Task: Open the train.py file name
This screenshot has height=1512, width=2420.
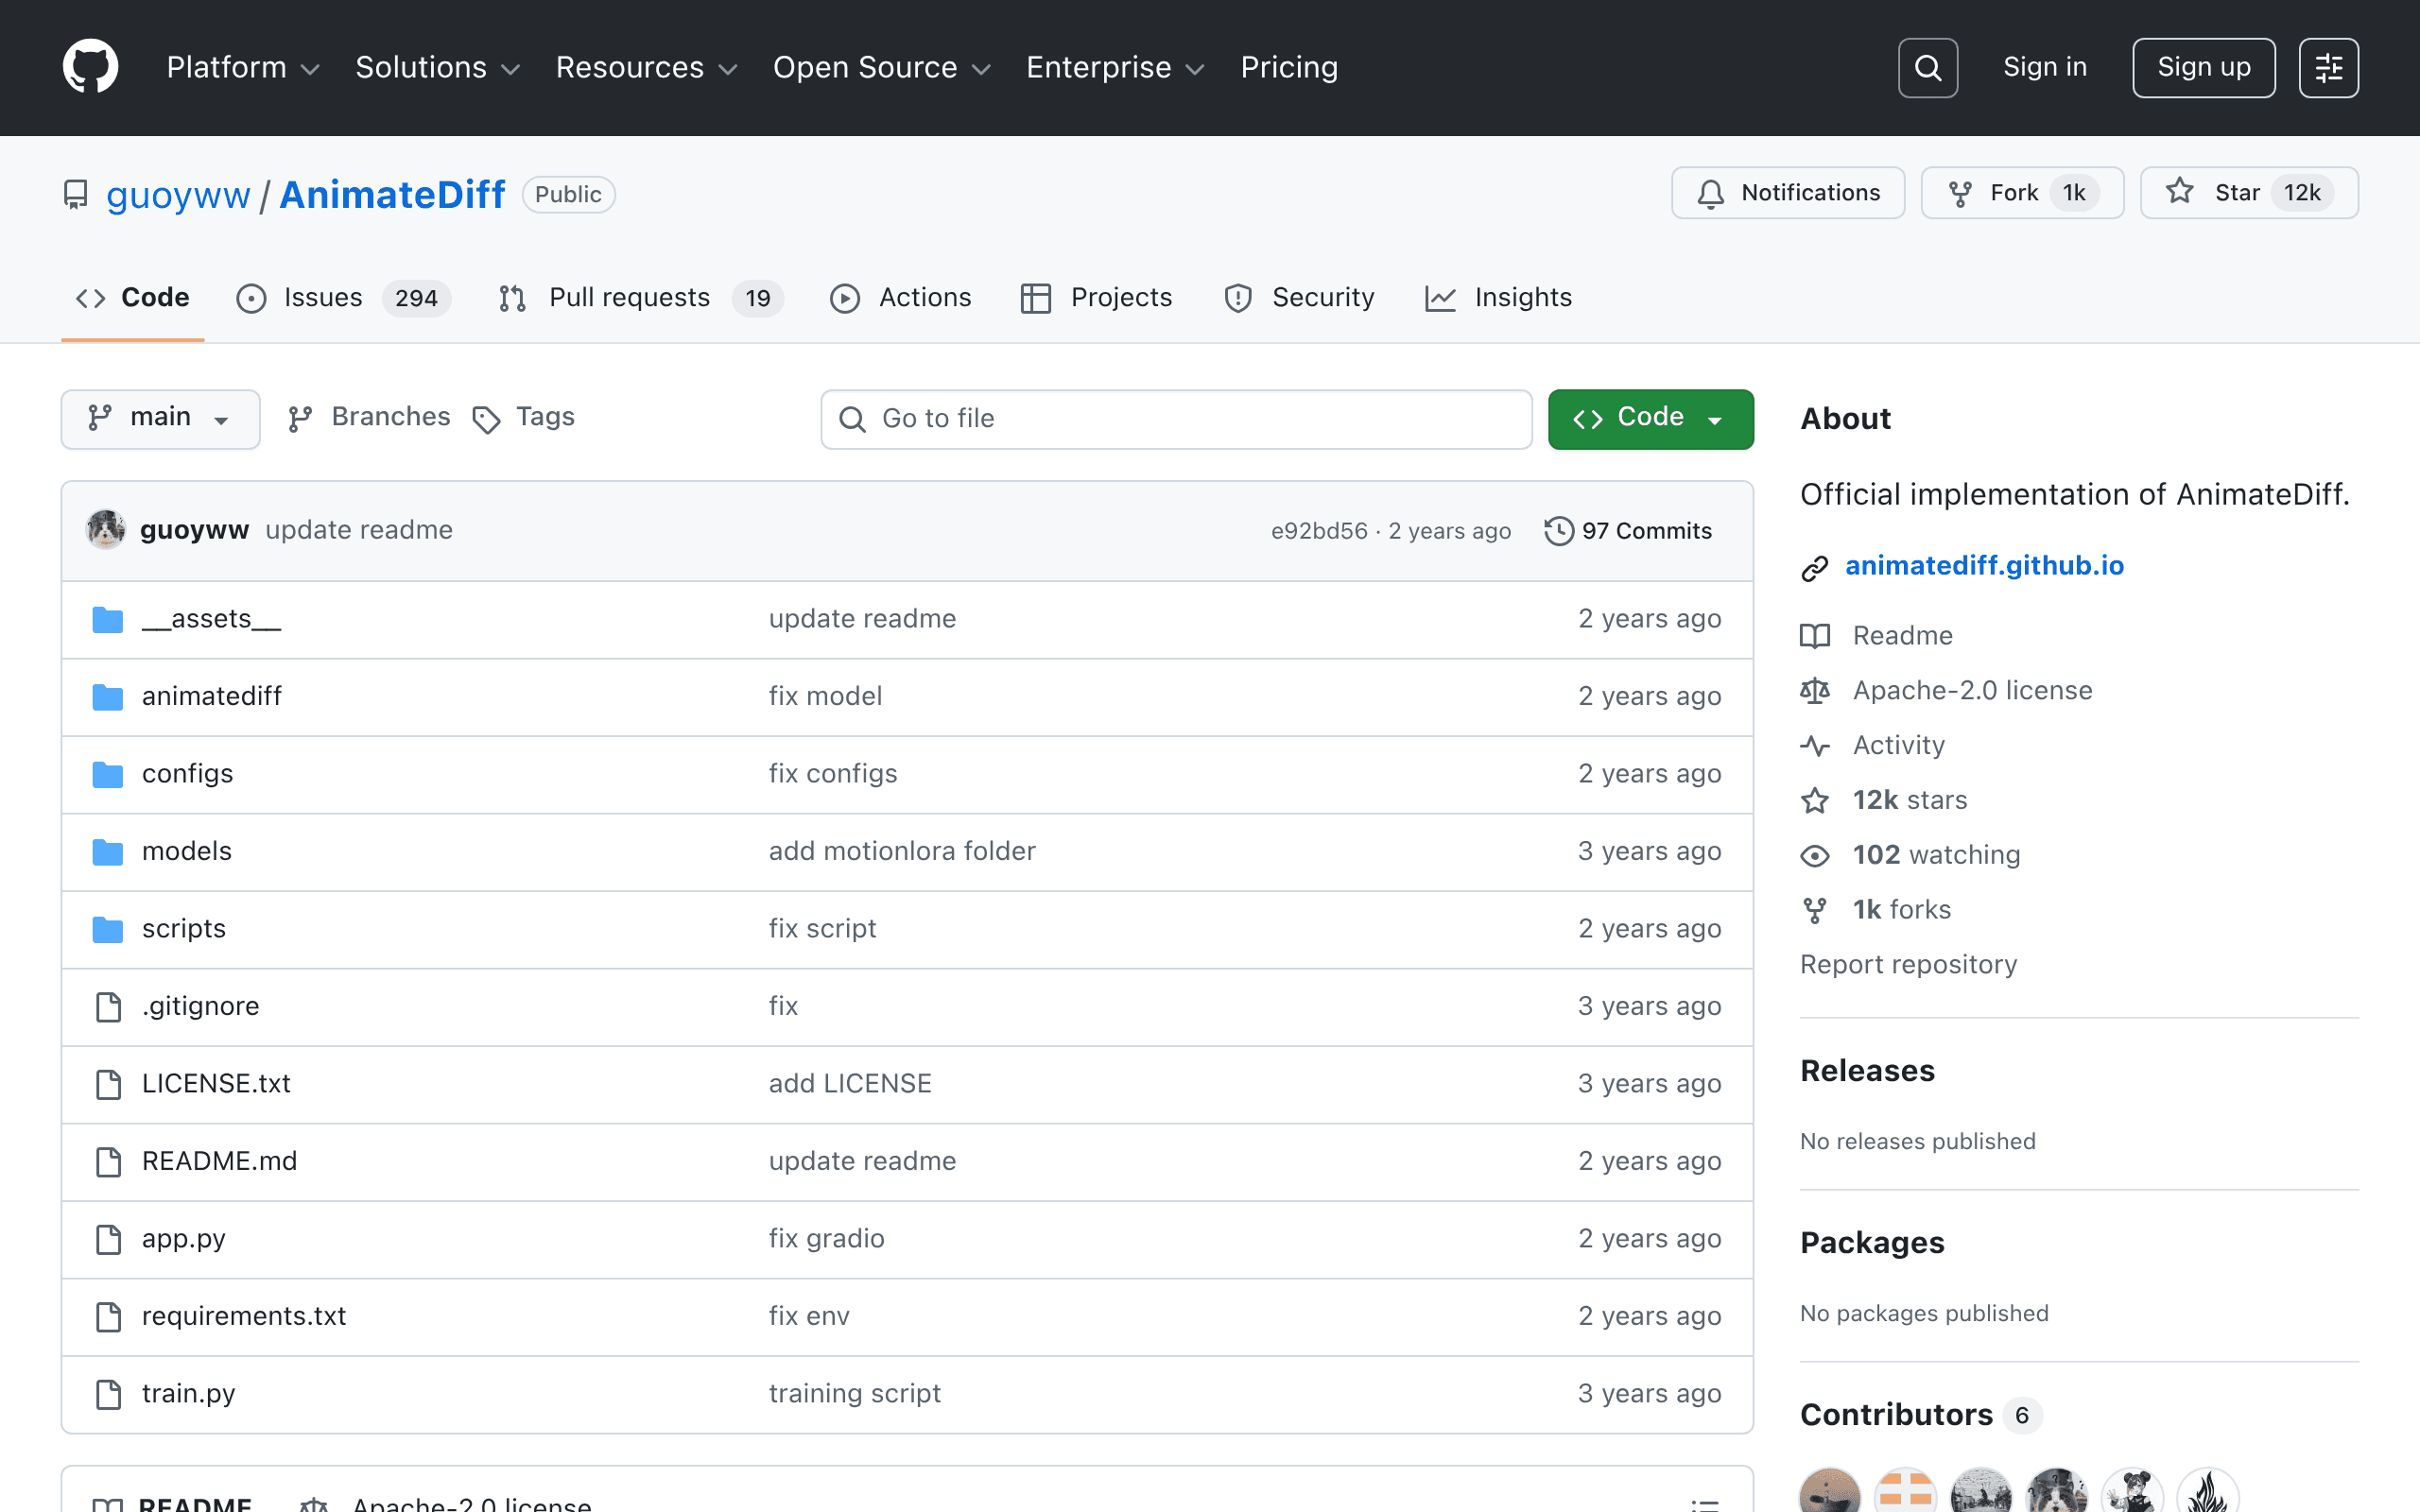Action: point(188,1394)
